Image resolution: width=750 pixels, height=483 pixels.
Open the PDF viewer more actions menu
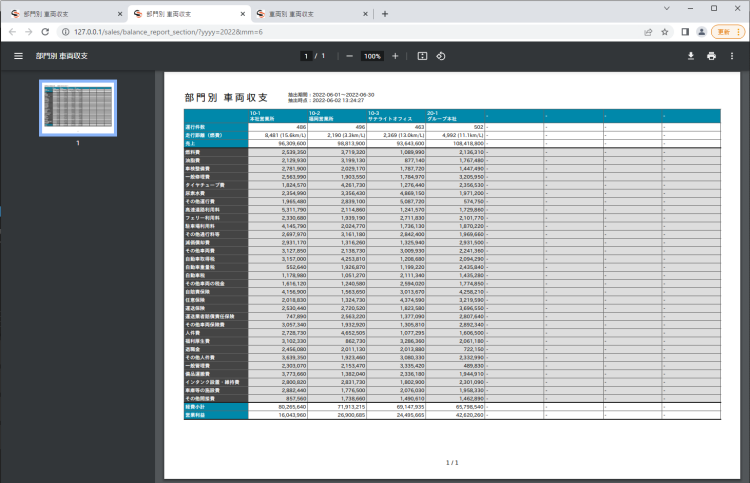(732, 56)
